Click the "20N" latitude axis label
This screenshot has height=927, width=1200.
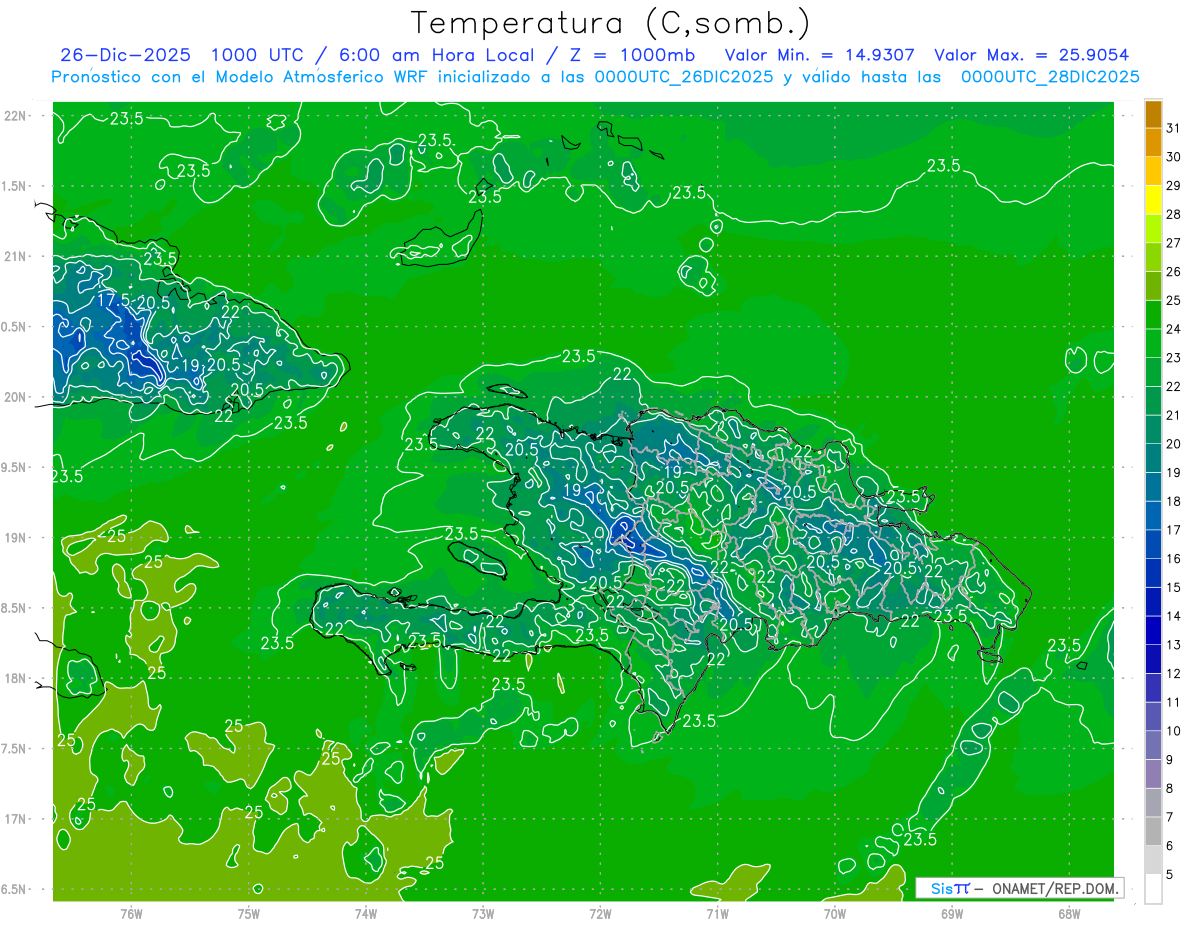[14, 397]
